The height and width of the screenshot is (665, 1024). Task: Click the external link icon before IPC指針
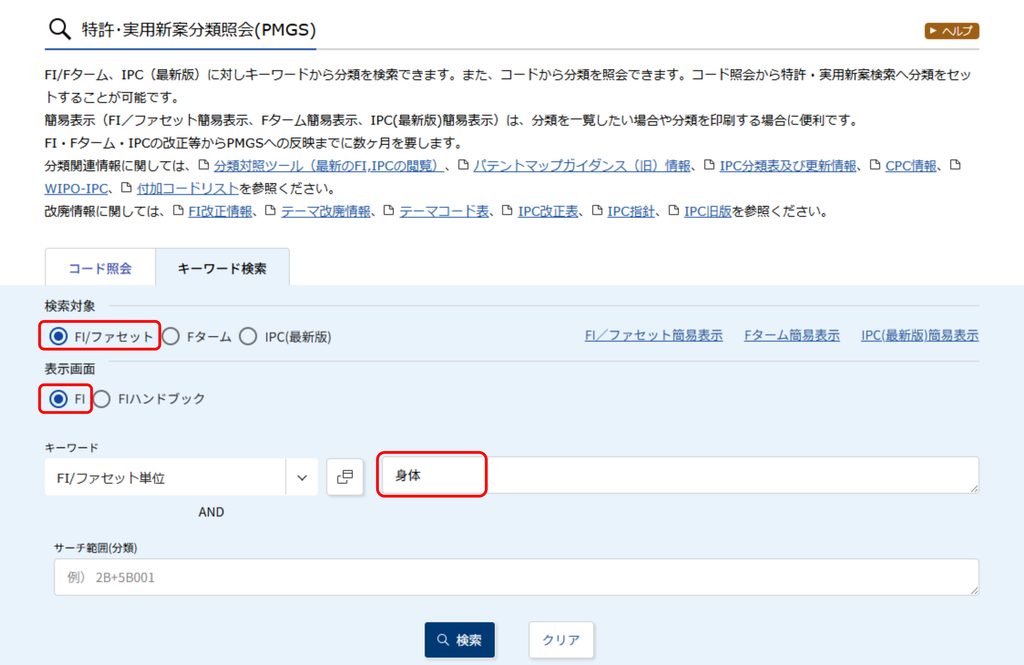point(597,211)
